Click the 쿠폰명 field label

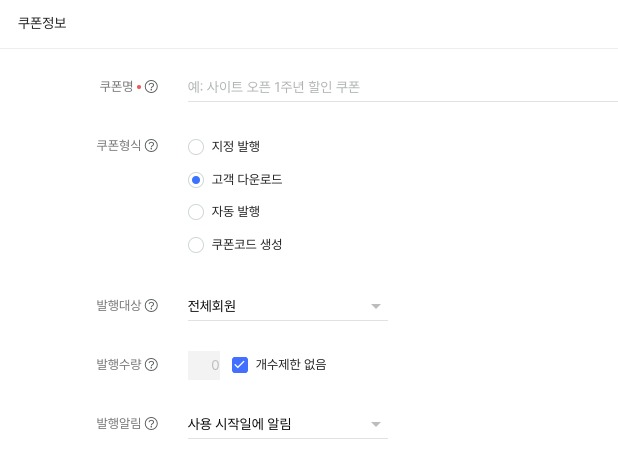(x=111, y=87)
